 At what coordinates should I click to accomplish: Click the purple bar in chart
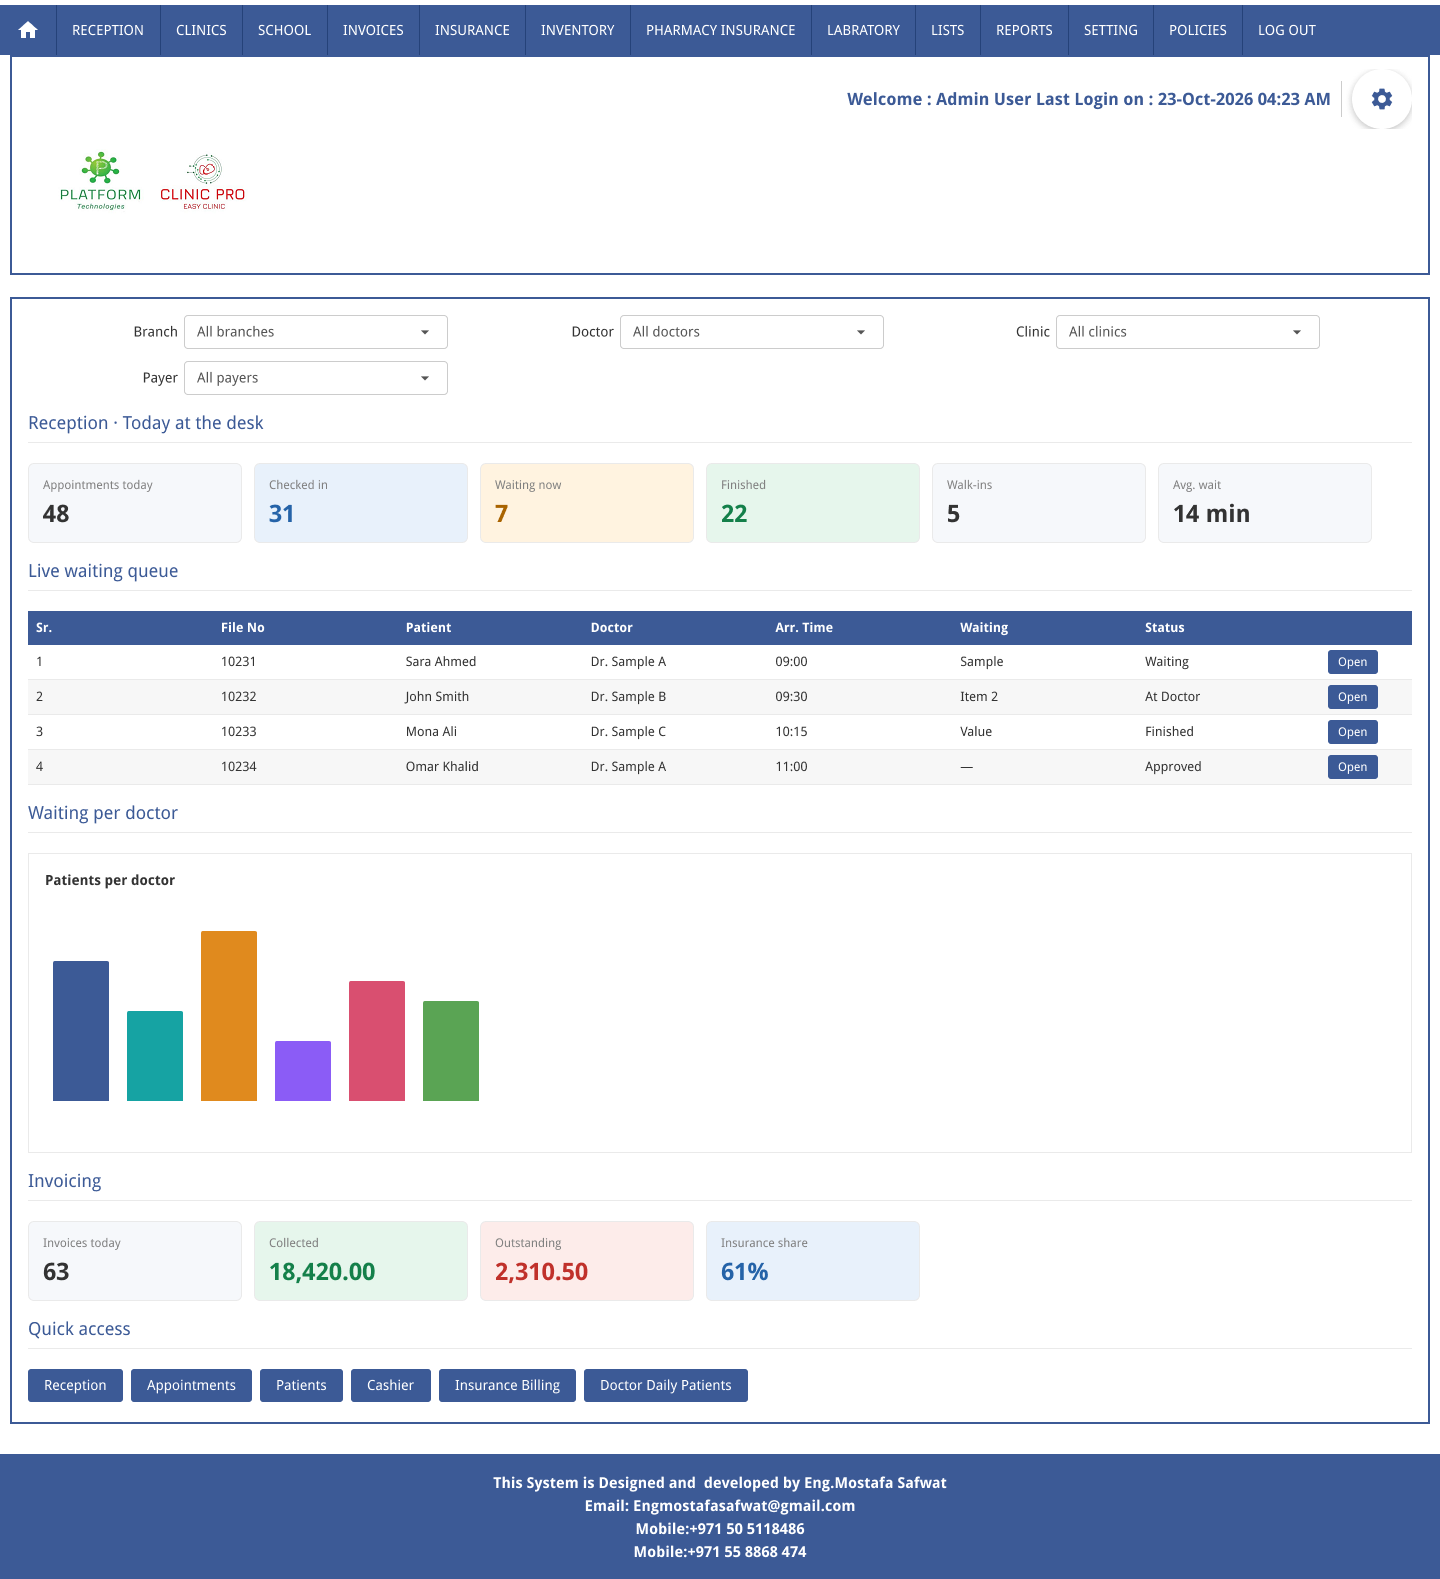(x=303, y=1071)
